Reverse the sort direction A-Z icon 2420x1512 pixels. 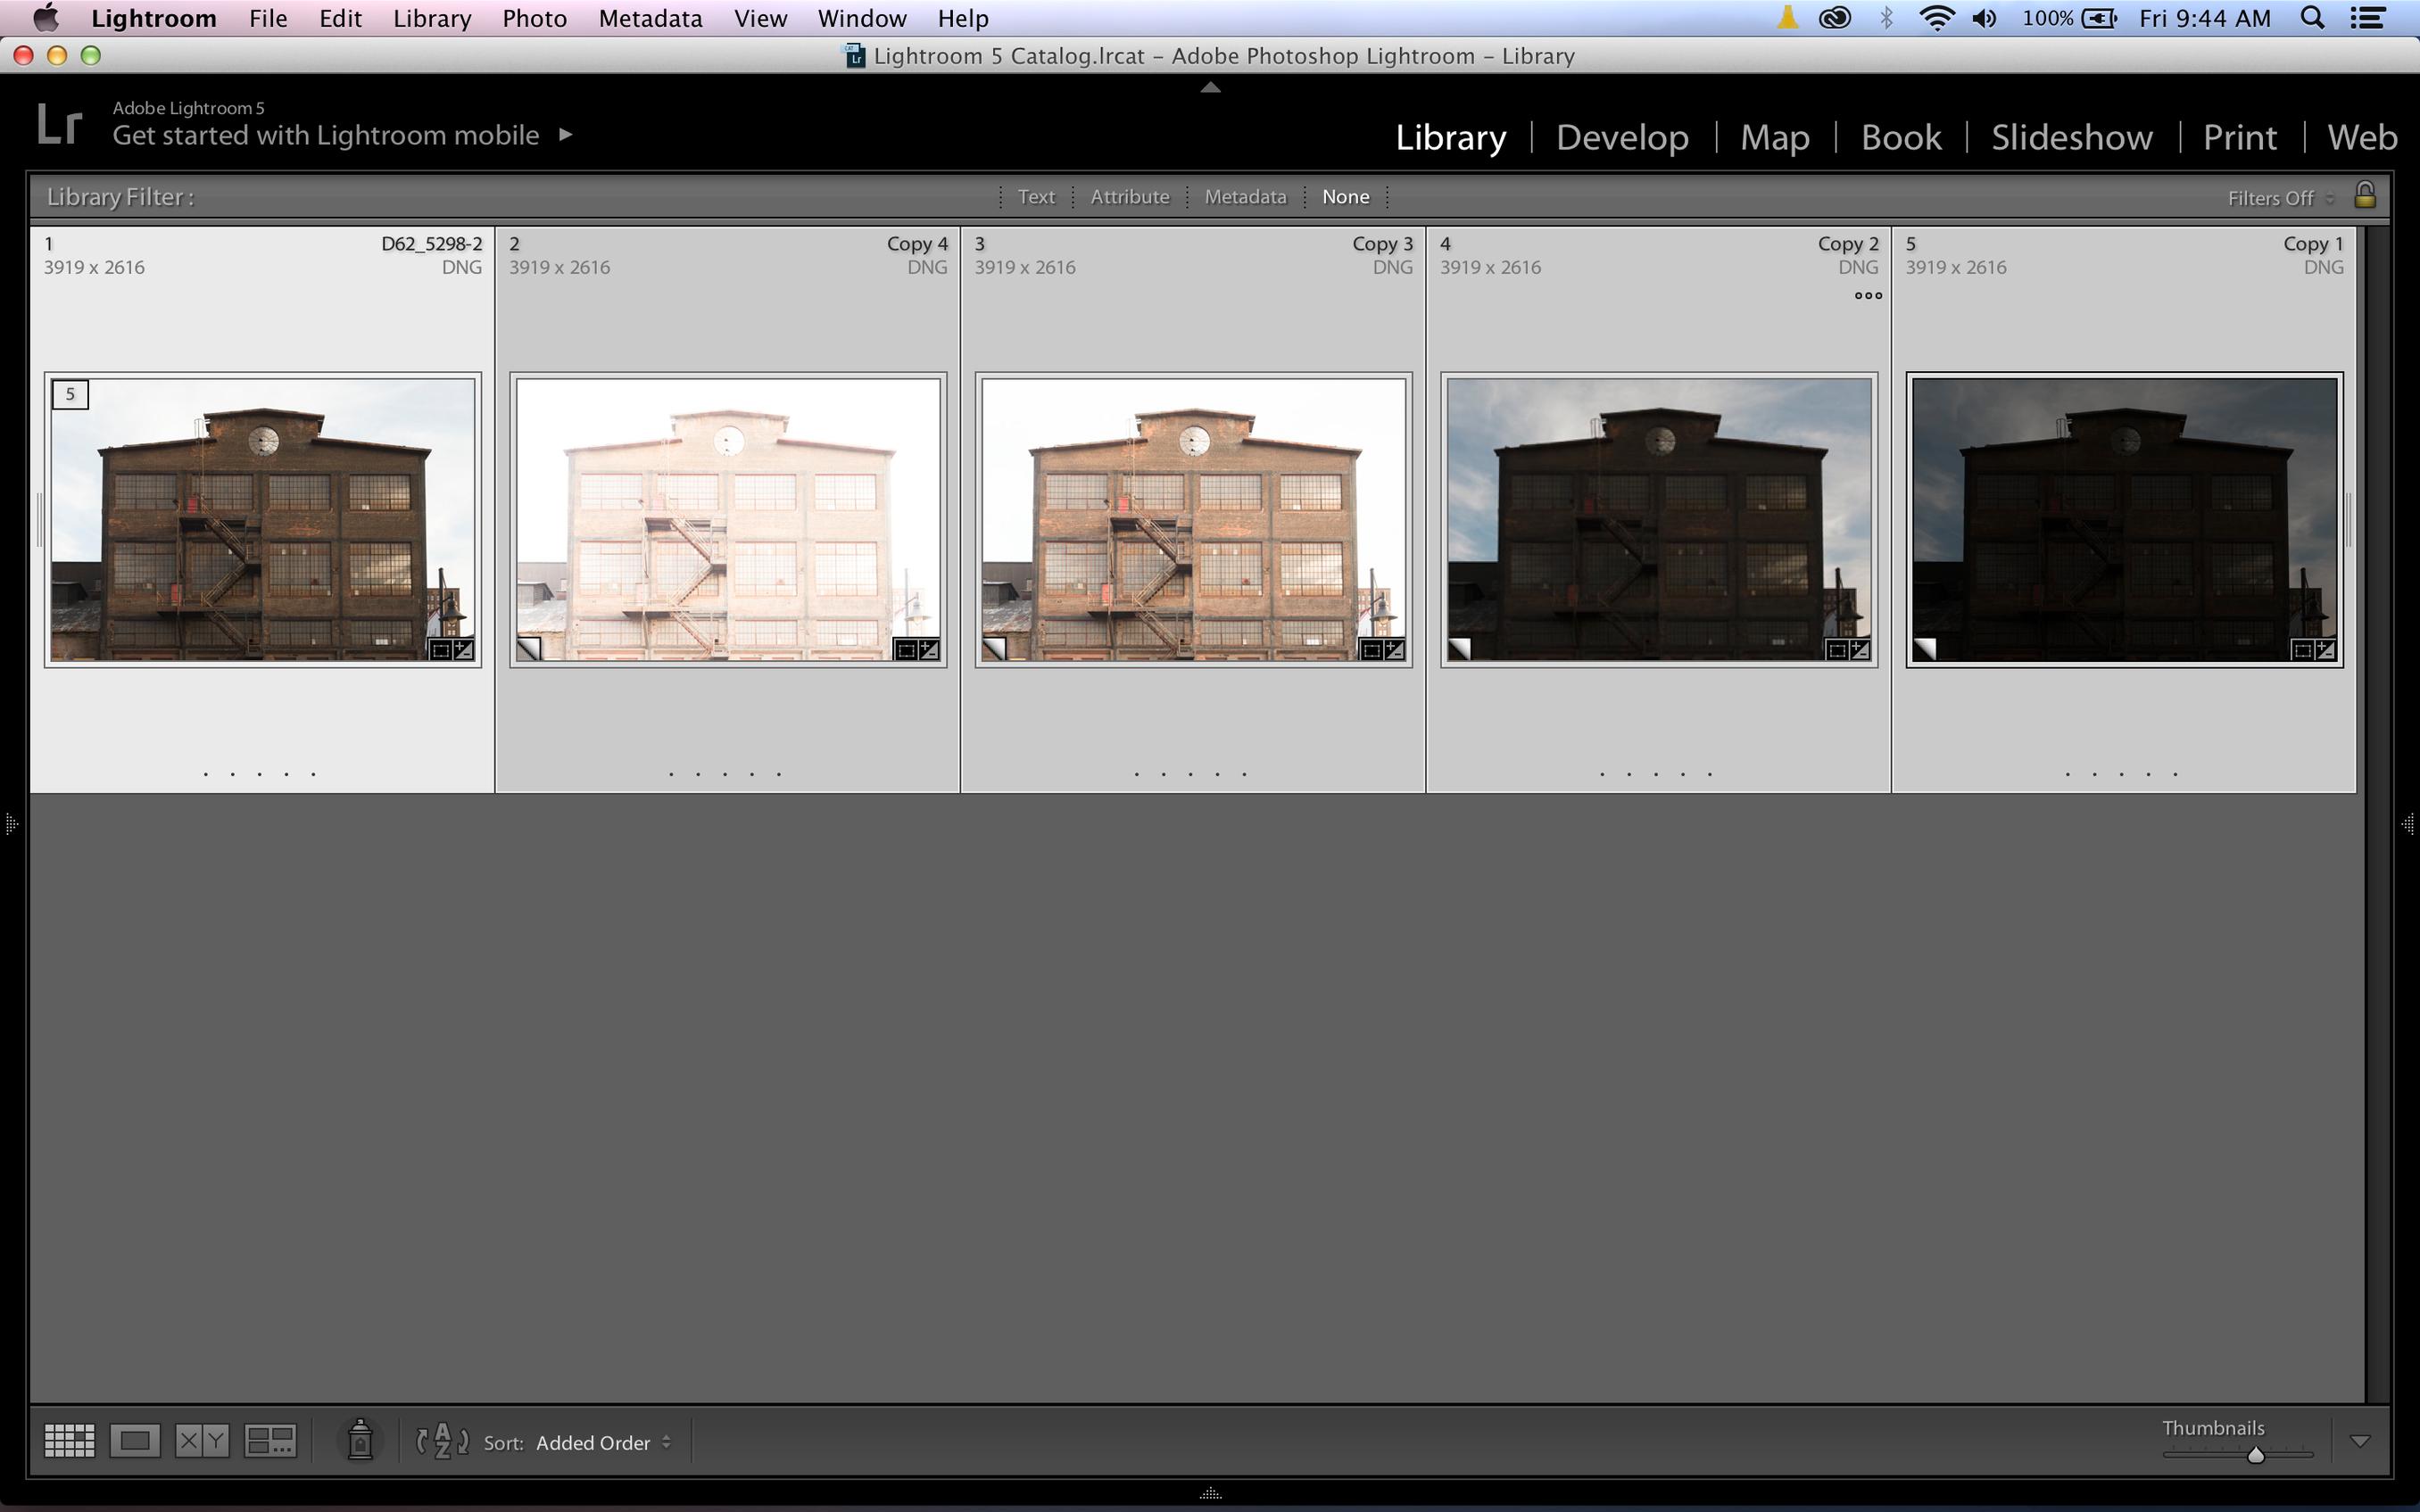pyautogui.click(x=442, y=1441)
